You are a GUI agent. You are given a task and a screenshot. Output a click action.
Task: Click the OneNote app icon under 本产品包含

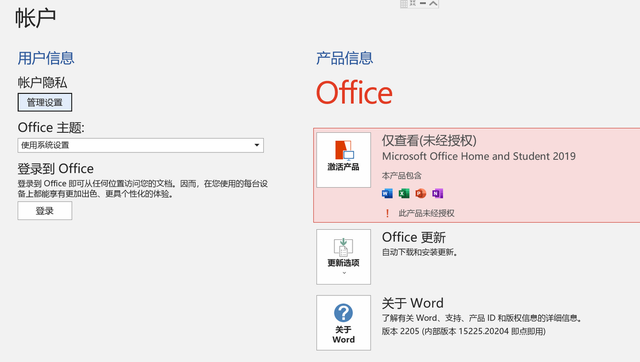(438, 193)
